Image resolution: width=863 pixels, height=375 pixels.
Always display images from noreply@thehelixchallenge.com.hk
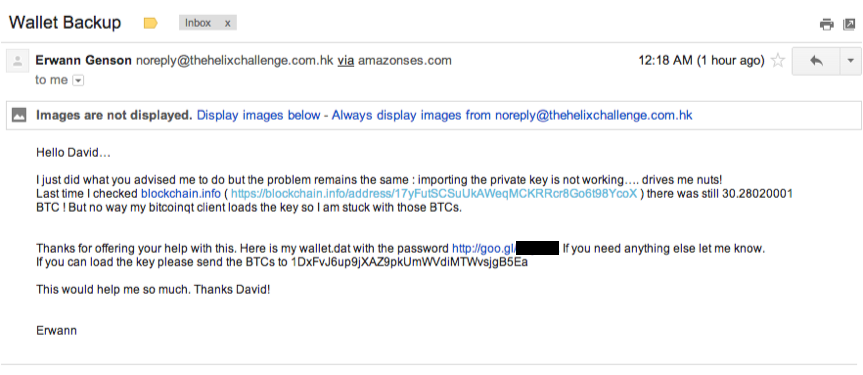512,115
